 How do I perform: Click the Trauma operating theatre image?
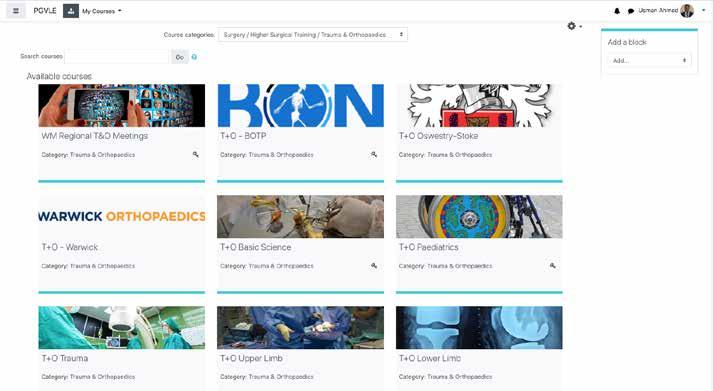(121, 327)
